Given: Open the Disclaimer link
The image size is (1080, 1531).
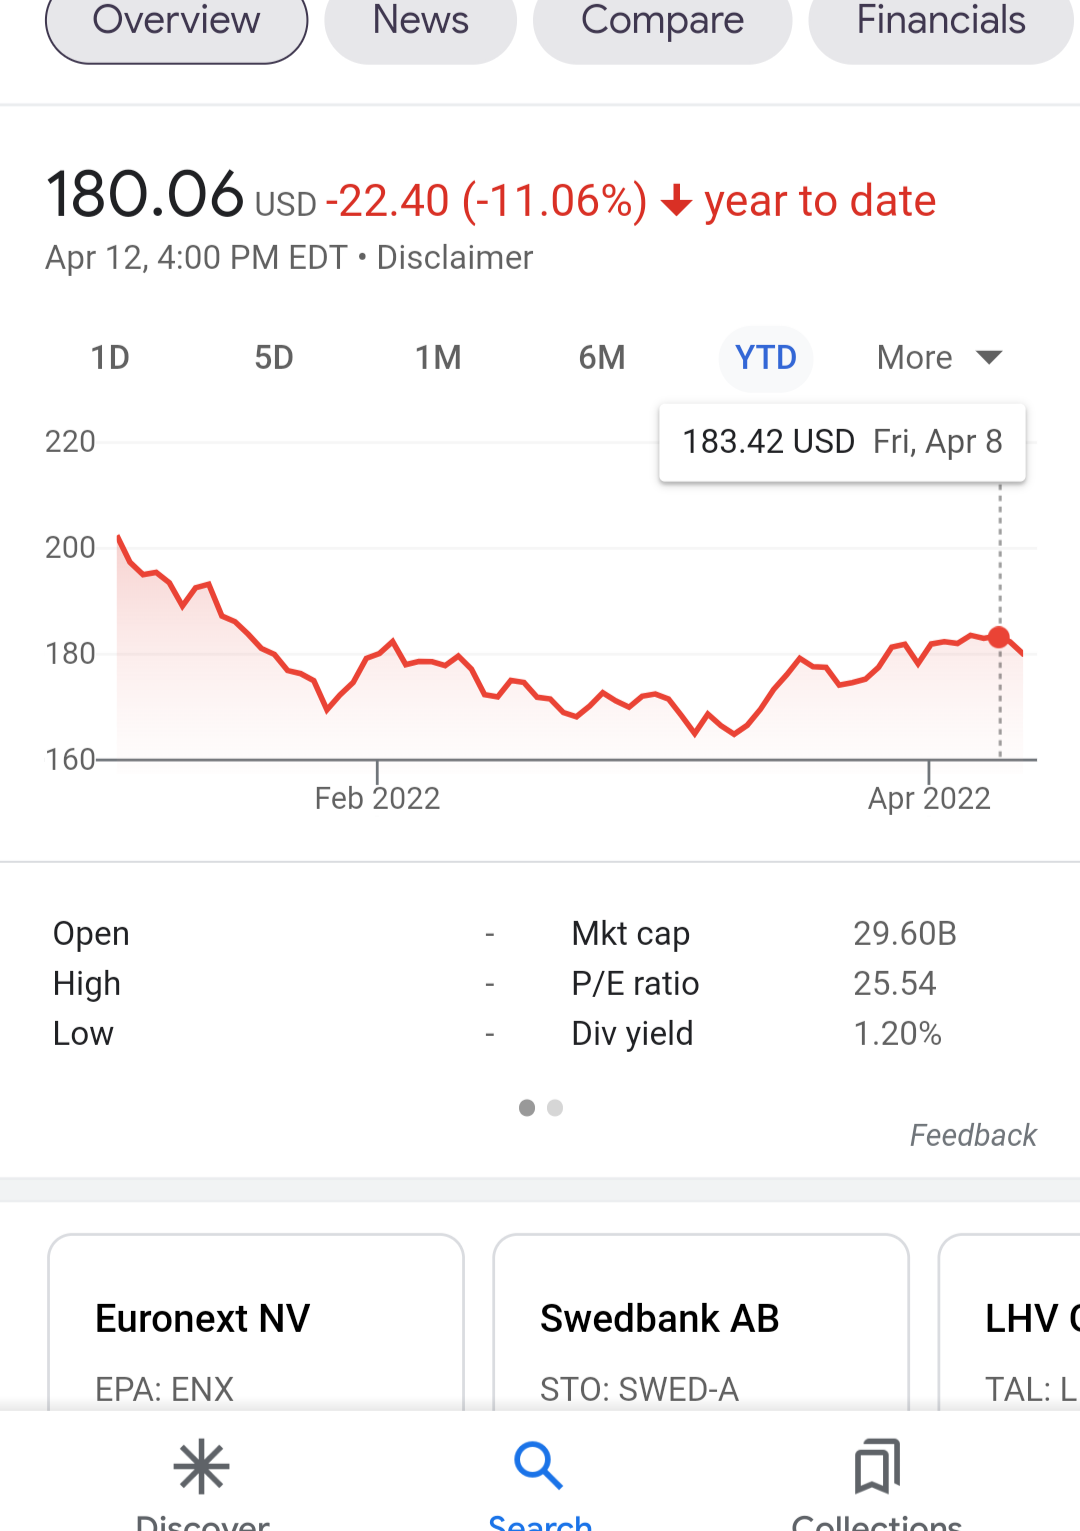Looking at the screenshot, I should pyautogui.click(x=455, y=258).
